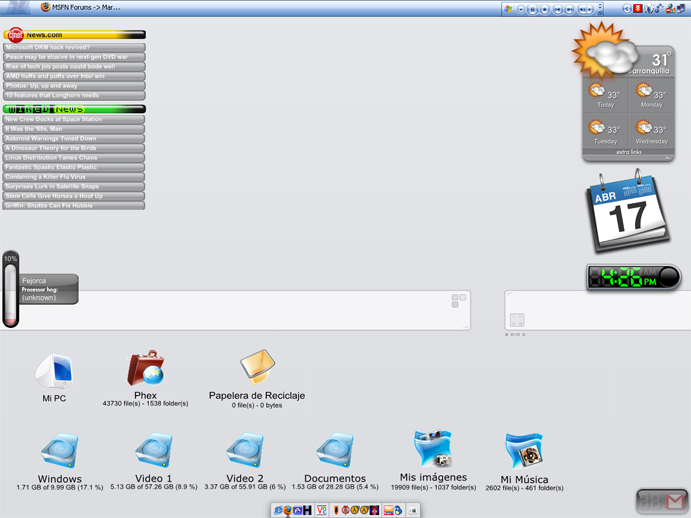Open 'AMD huffs and puffs over Intel win'
The image size is (691, 518).
74,76
